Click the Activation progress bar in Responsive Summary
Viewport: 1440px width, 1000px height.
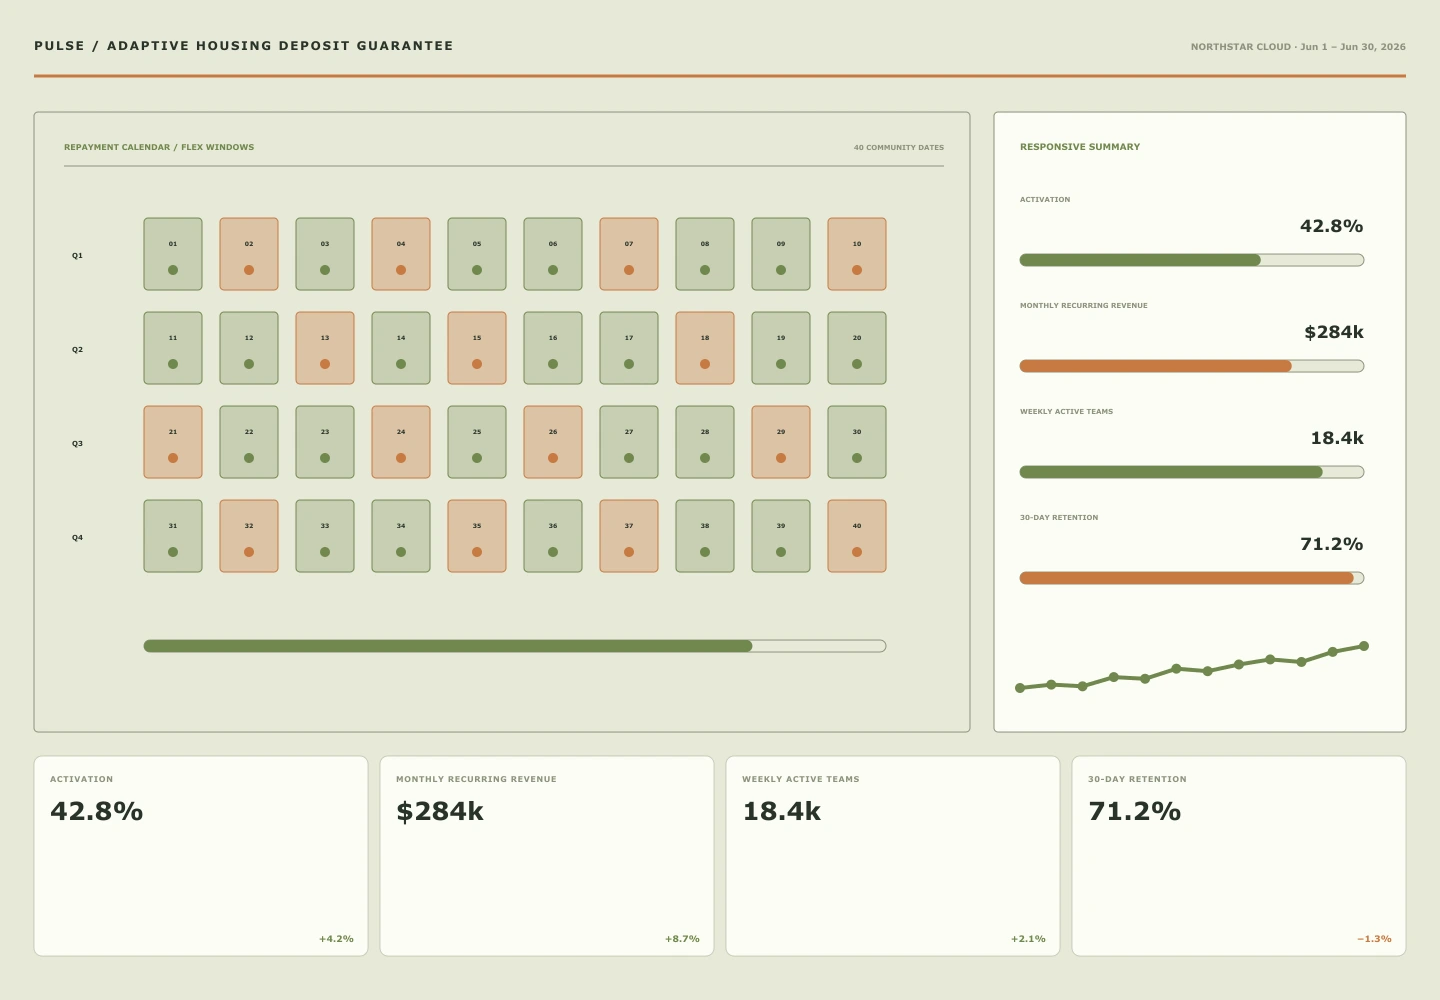coord(1192,260)
